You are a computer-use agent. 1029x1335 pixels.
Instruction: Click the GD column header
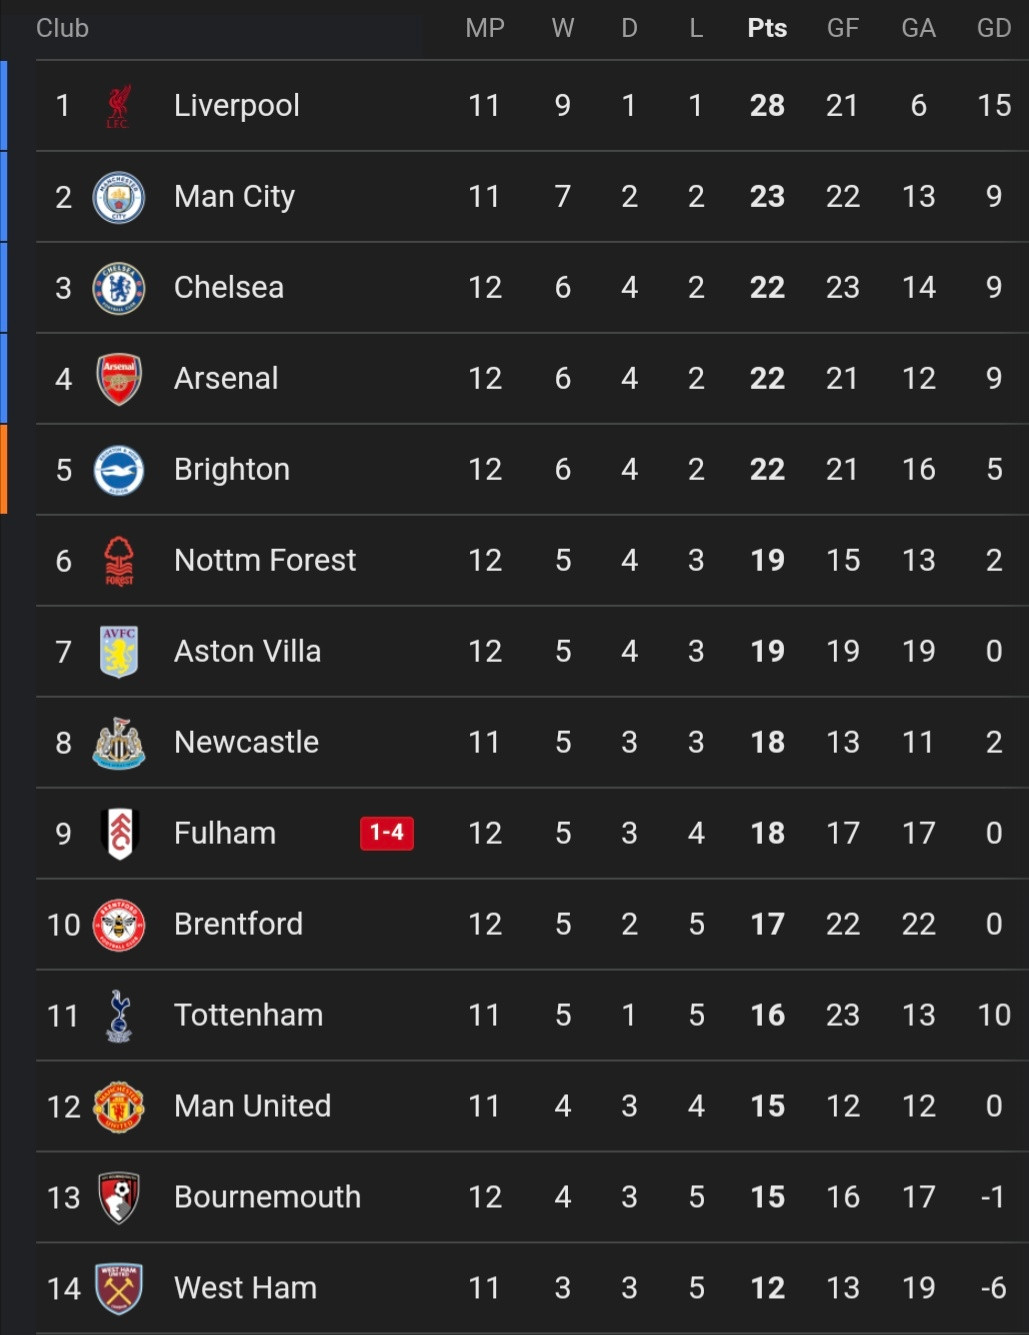pyautogui.click(x=994, y=28)
